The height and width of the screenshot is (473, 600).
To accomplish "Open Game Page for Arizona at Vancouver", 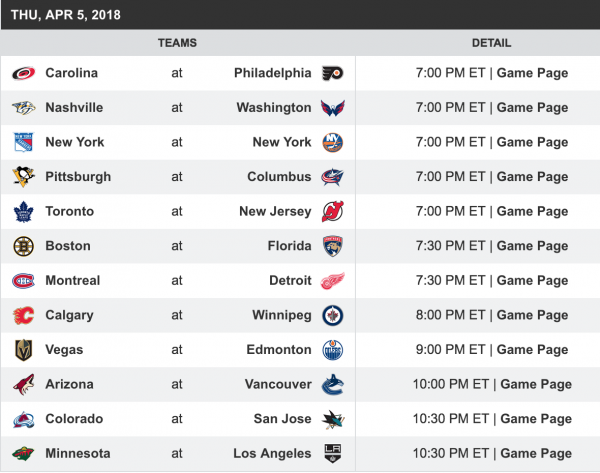I will point(536,384).
